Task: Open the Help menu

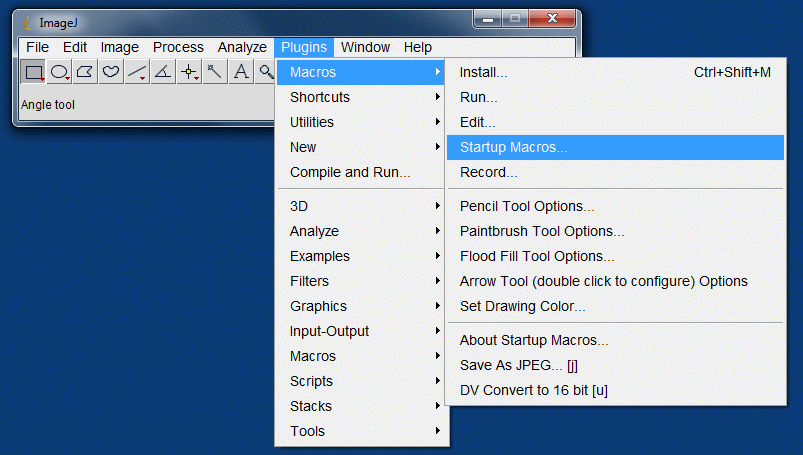Action: pos(417,47)
